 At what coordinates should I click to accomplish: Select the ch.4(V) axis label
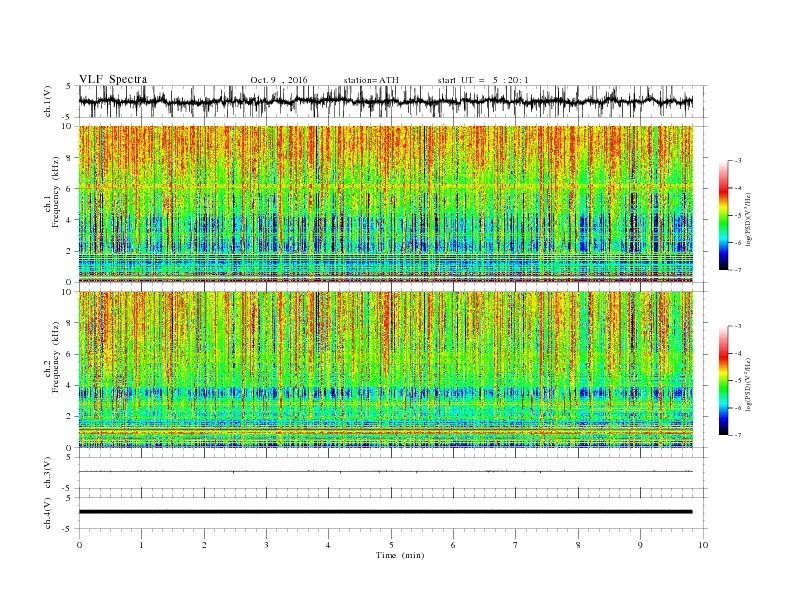48,513
